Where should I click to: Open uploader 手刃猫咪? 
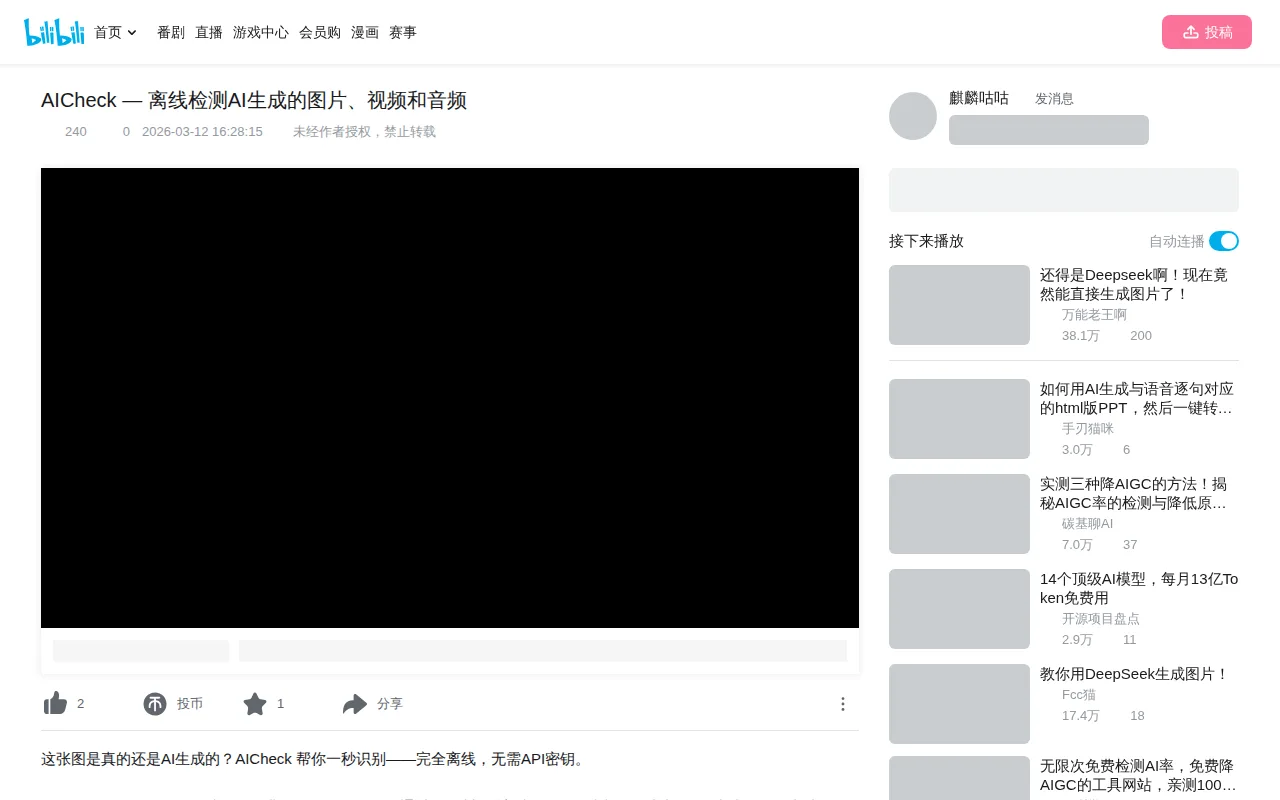[x=1088, y=428]
